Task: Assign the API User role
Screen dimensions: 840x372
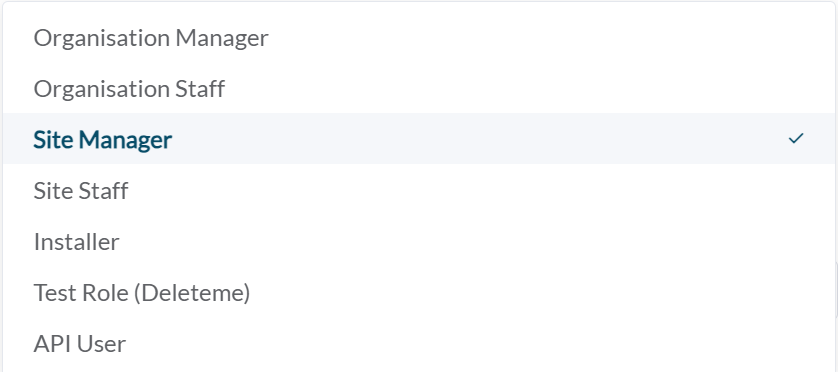Action: [x=419, y=344]
